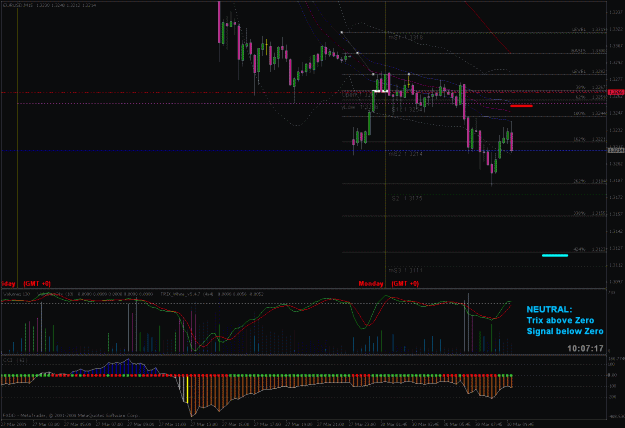Viewport: 625px width, 428px height.
Task: Select the white open-price bar near Monday line
Action: pyautogui.click(x=380, y=91)
